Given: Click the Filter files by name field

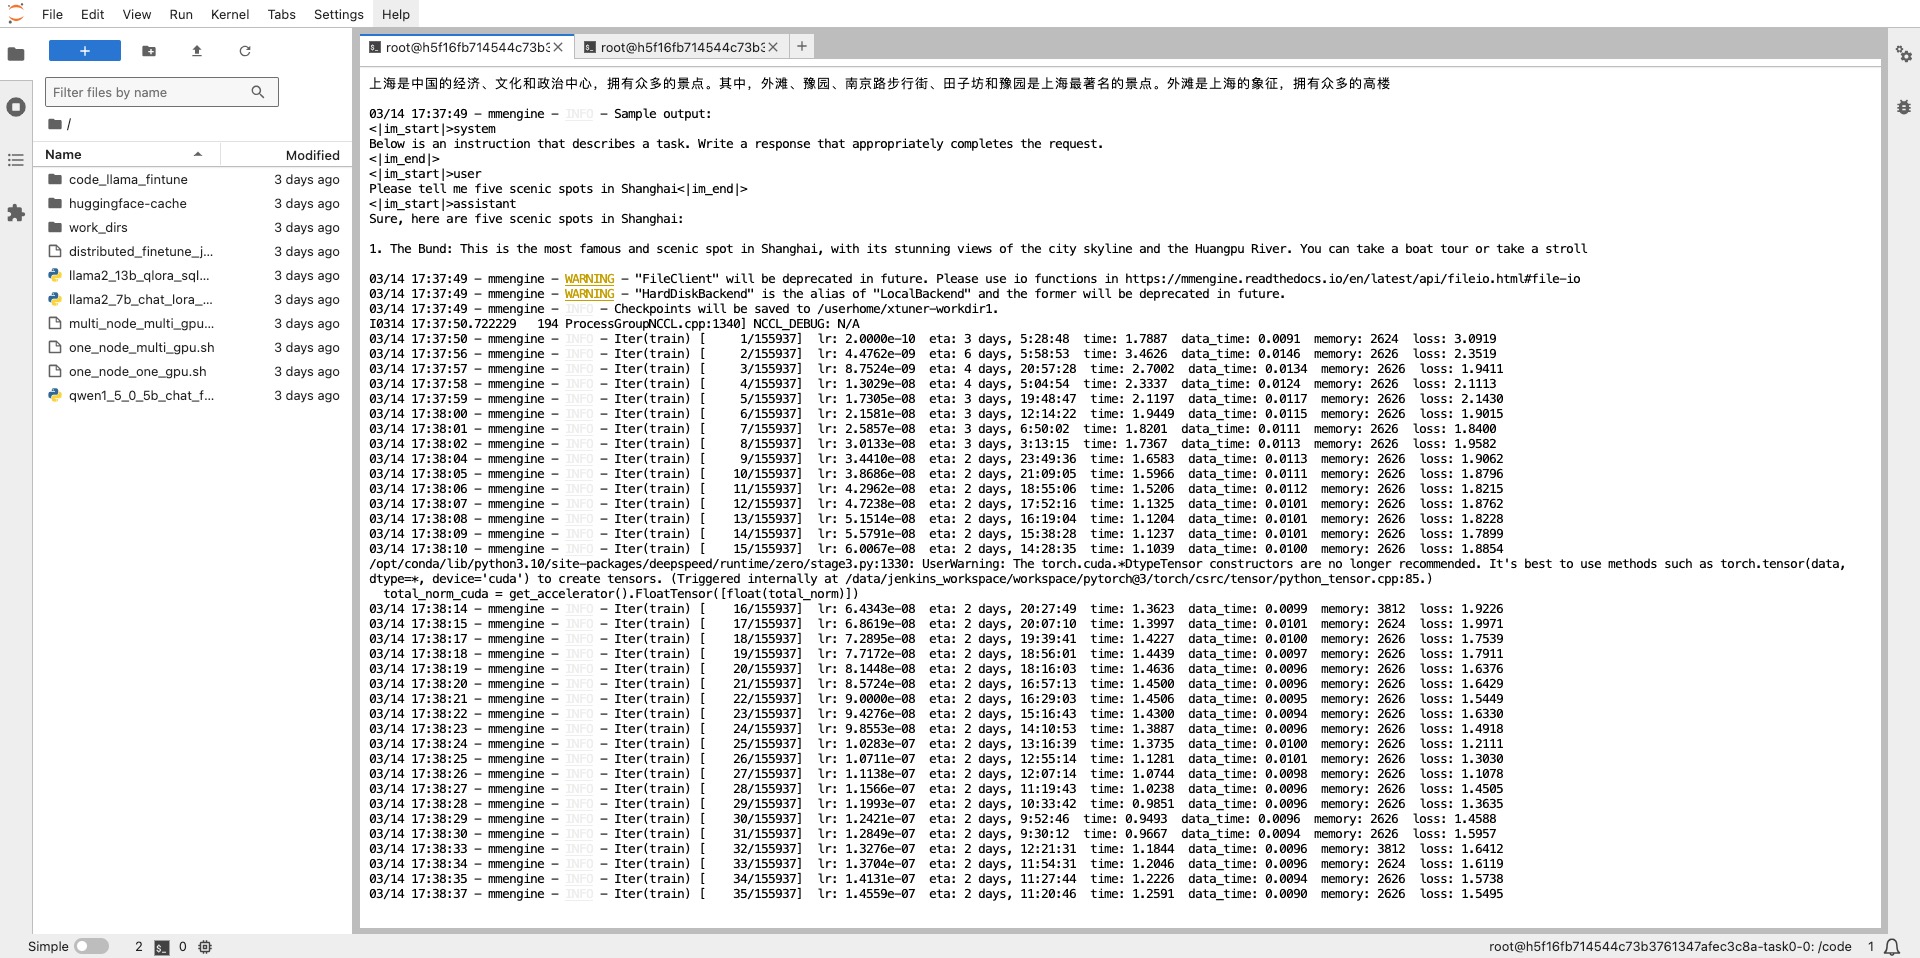Looking at the screenshot, I should [x=150, y=92].
